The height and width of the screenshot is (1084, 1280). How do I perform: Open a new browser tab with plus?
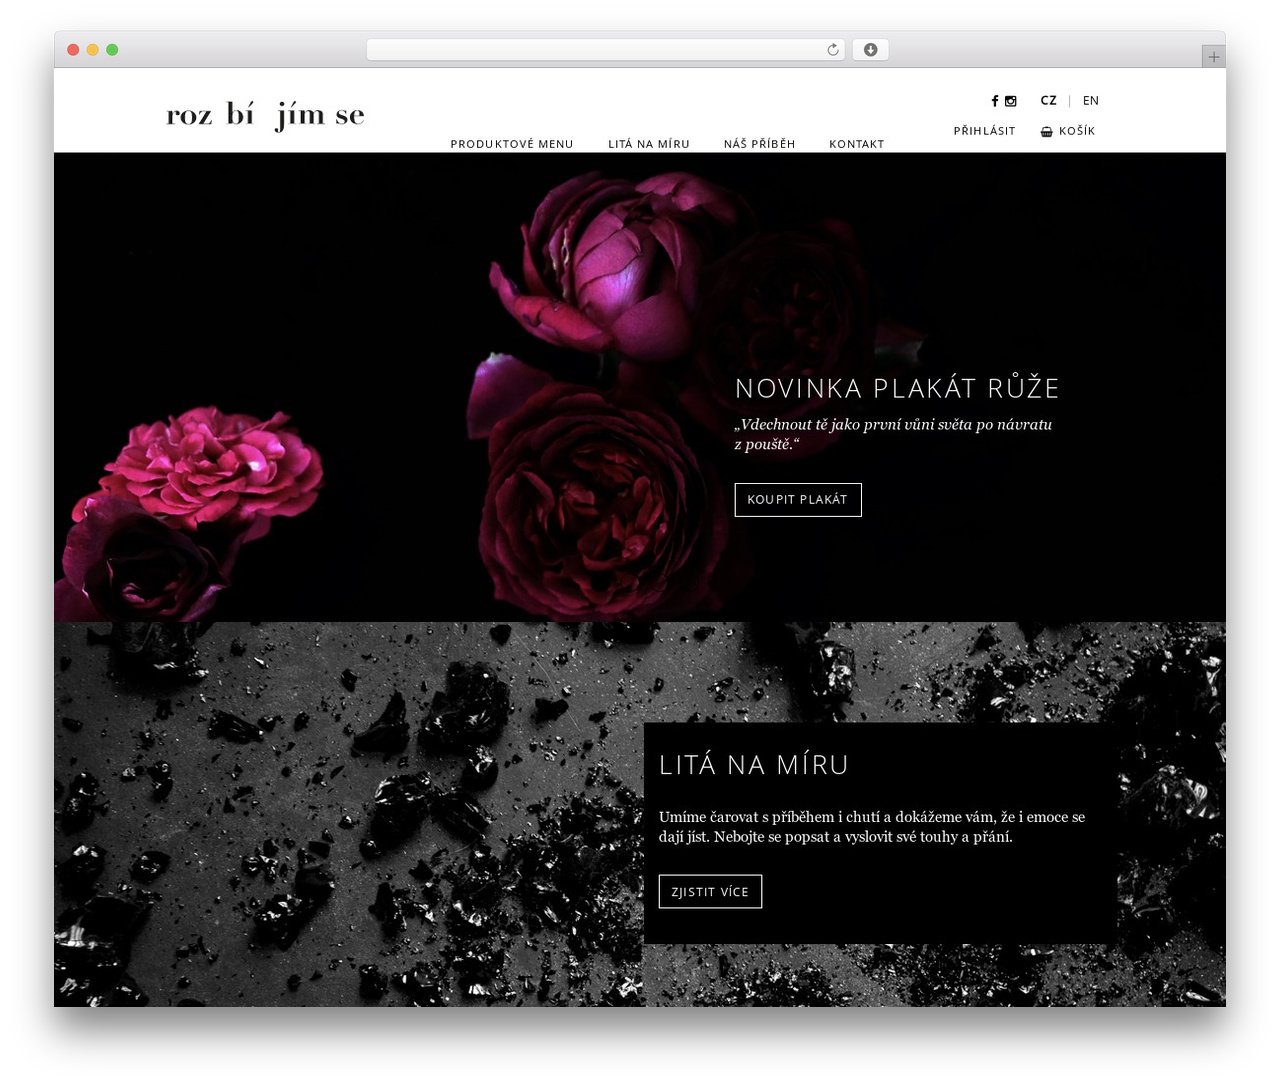pyautogui.click(x=1213, y=57)
